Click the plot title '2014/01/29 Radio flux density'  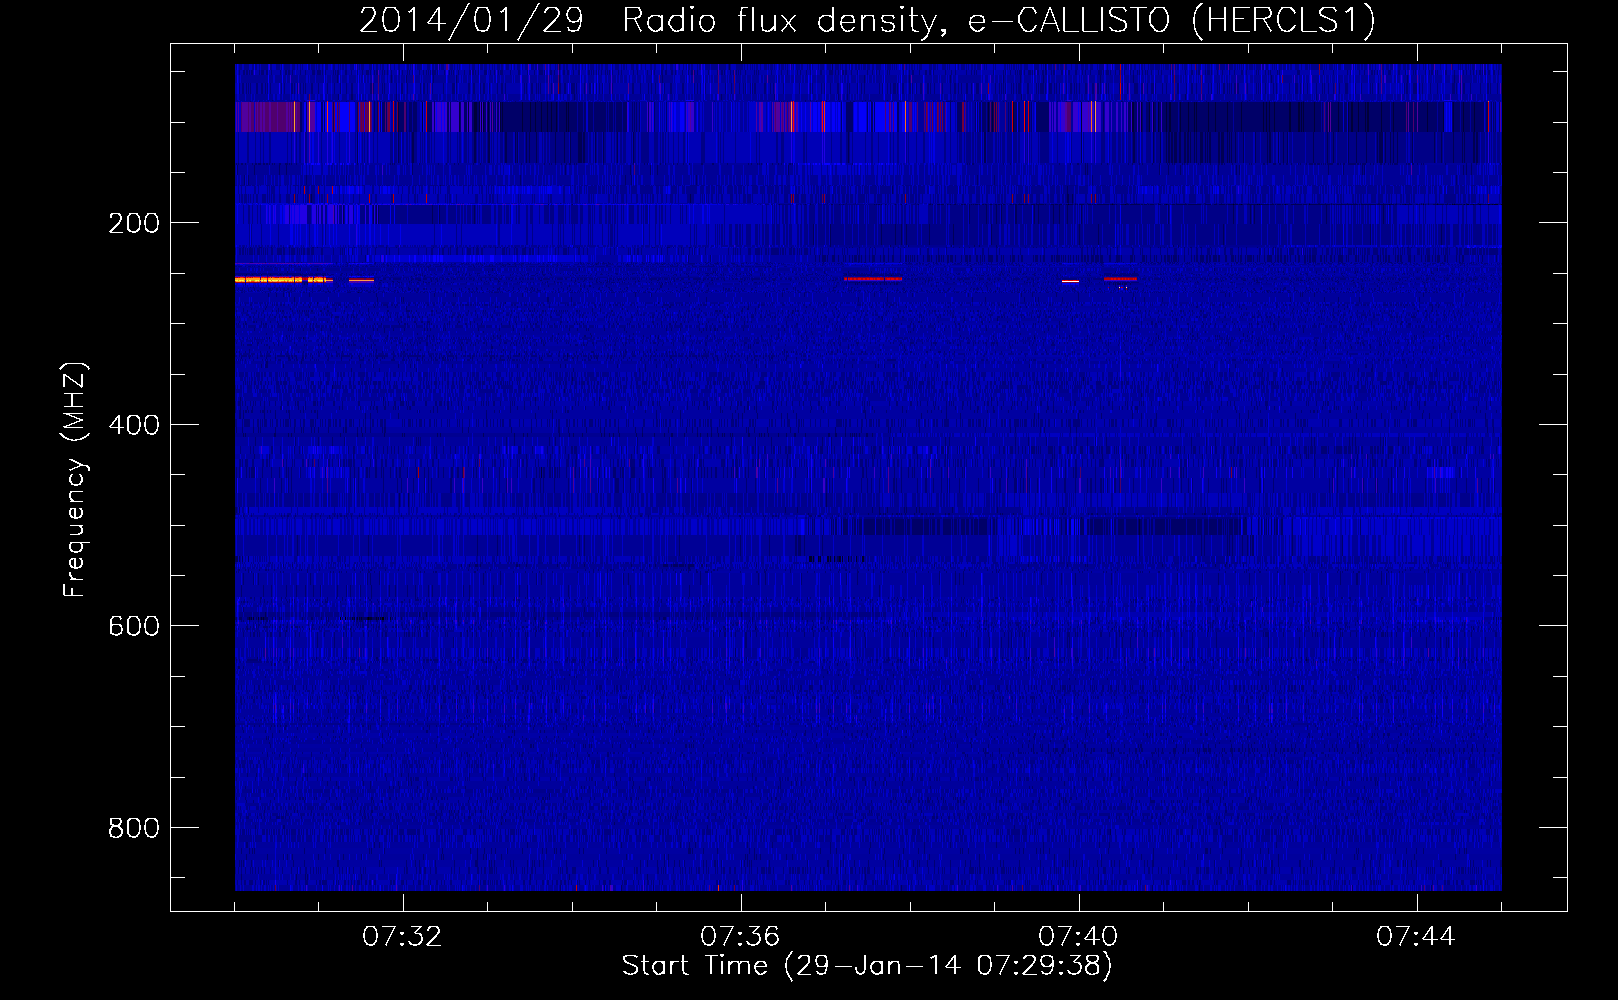tap(867, 20)
